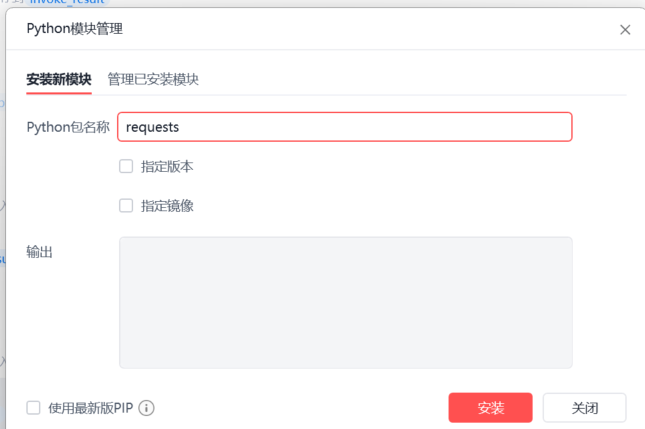Viewport: 645px width, 429px height.
Task: Tick the 指定镜像 checkbox
Action: pos(126,205)
